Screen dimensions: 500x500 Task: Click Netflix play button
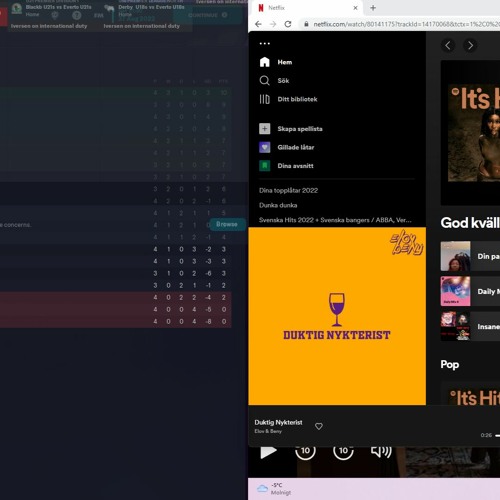point(268,452)
